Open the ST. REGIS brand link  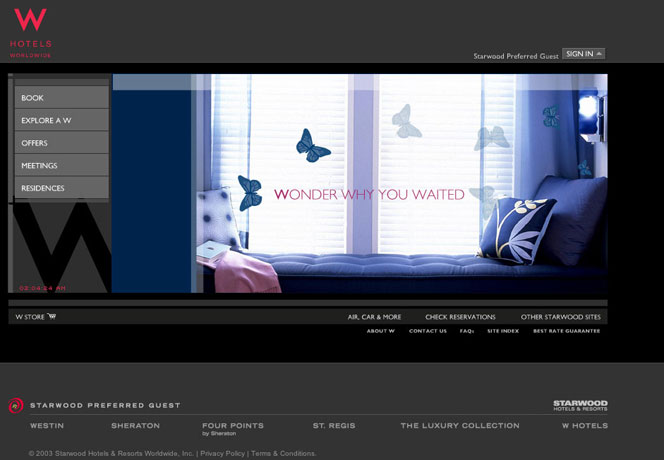click(x=334, y=426)
